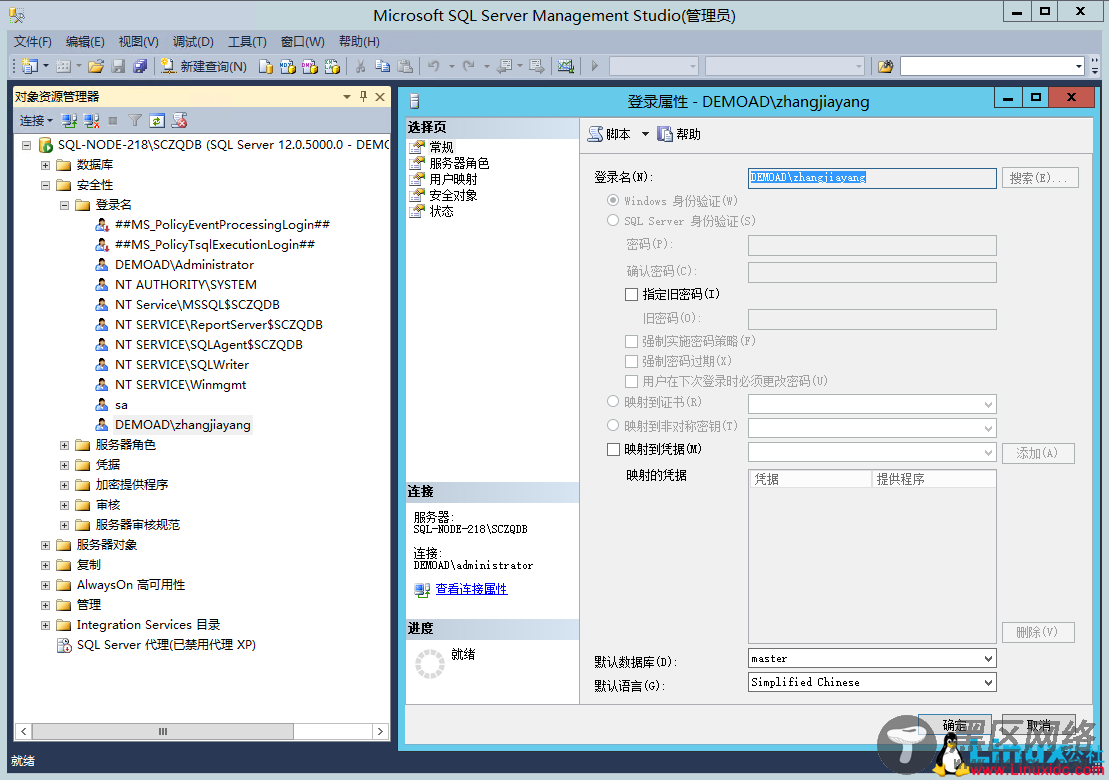The height and width of the screenshot is (780, 1109).
Task: Pin the 对象资源管理器 panel
Action: coord(364,96)
